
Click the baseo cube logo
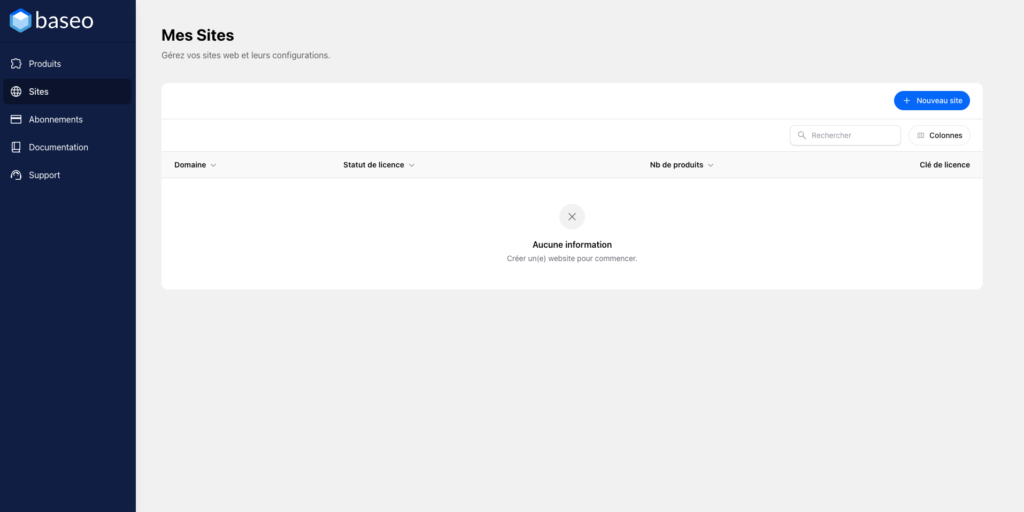(x=21, y=20)
